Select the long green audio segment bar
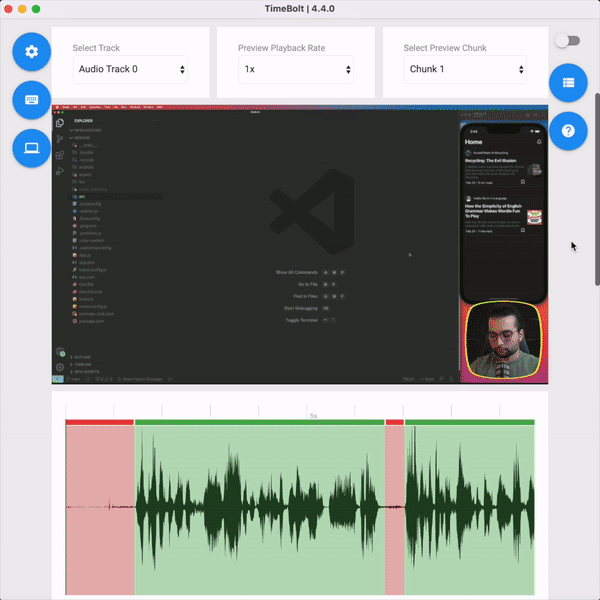Viewport: 600px width, 600px height. point(260,422)
